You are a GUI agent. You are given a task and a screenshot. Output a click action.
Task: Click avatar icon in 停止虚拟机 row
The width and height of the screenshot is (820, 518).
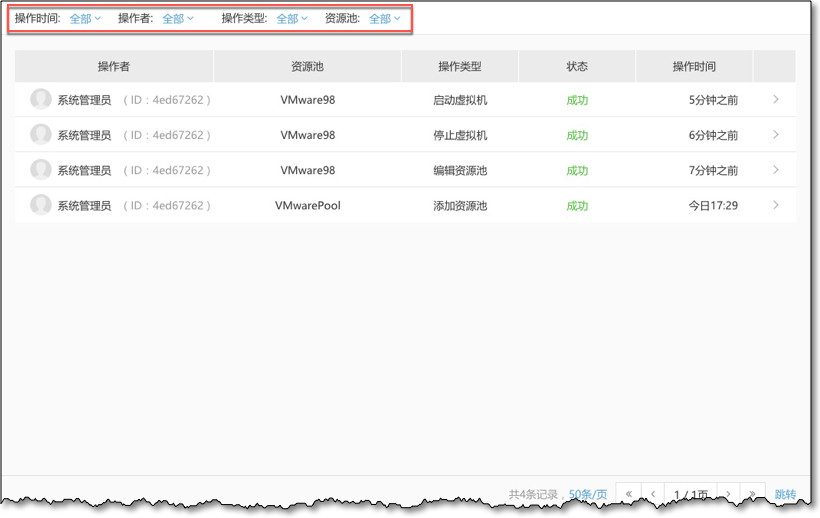(41, 134)
